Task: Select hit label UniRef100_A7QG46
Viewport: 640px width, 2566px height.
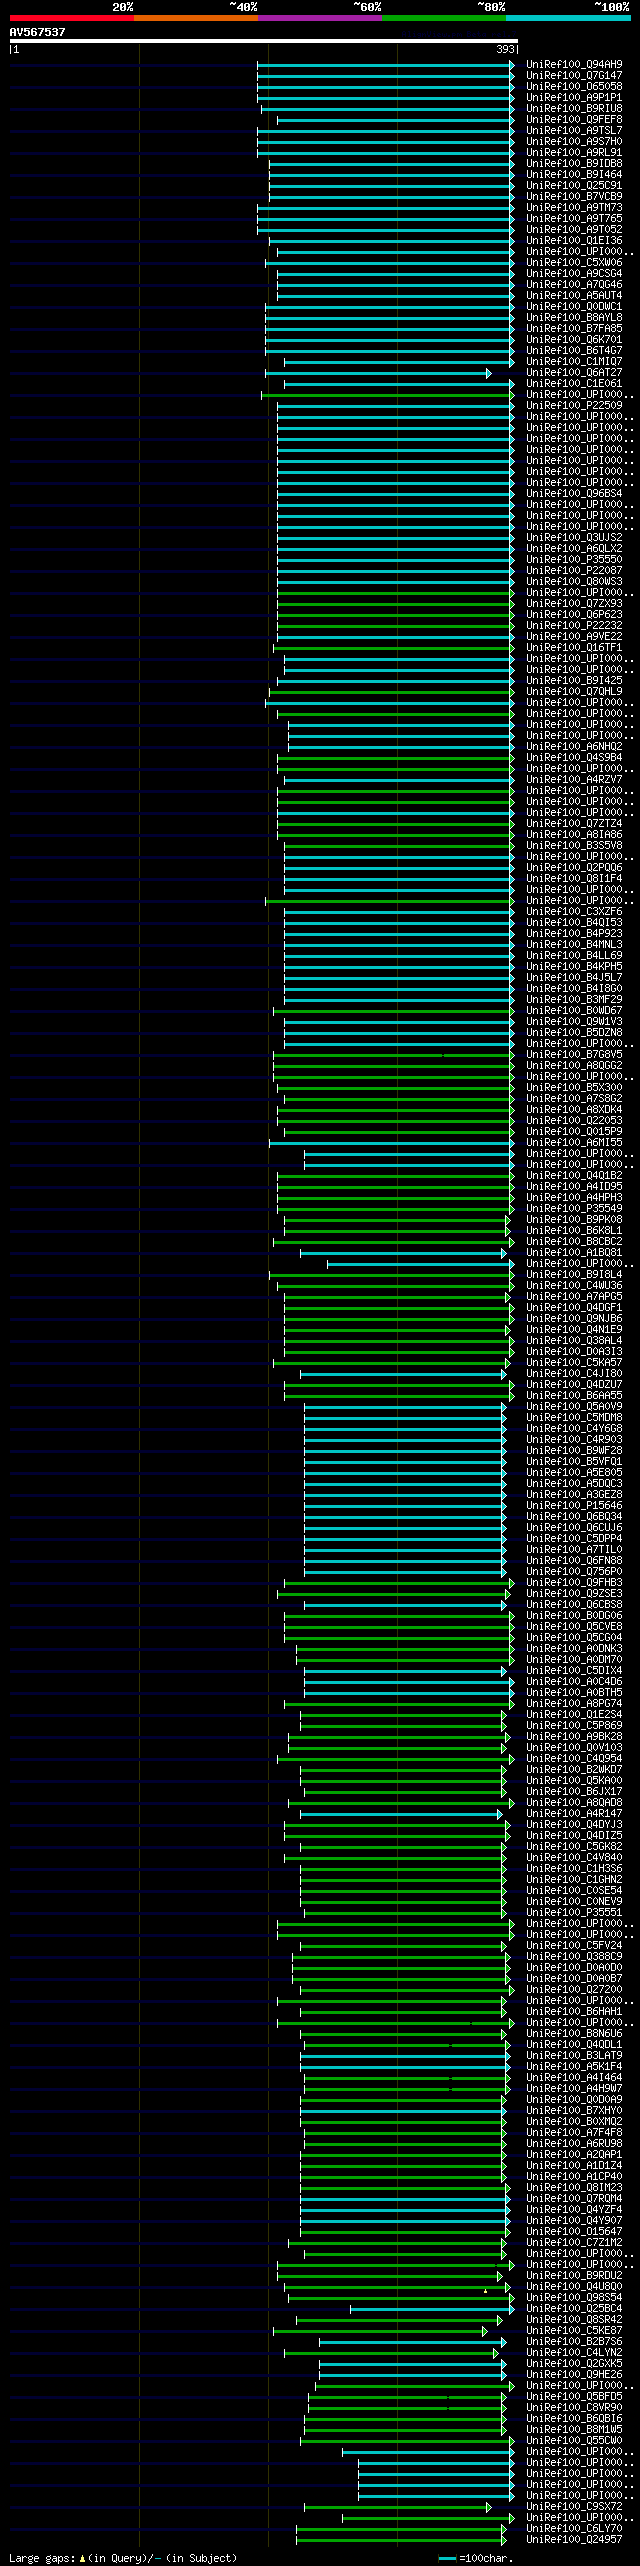Action: coord(574,284)
